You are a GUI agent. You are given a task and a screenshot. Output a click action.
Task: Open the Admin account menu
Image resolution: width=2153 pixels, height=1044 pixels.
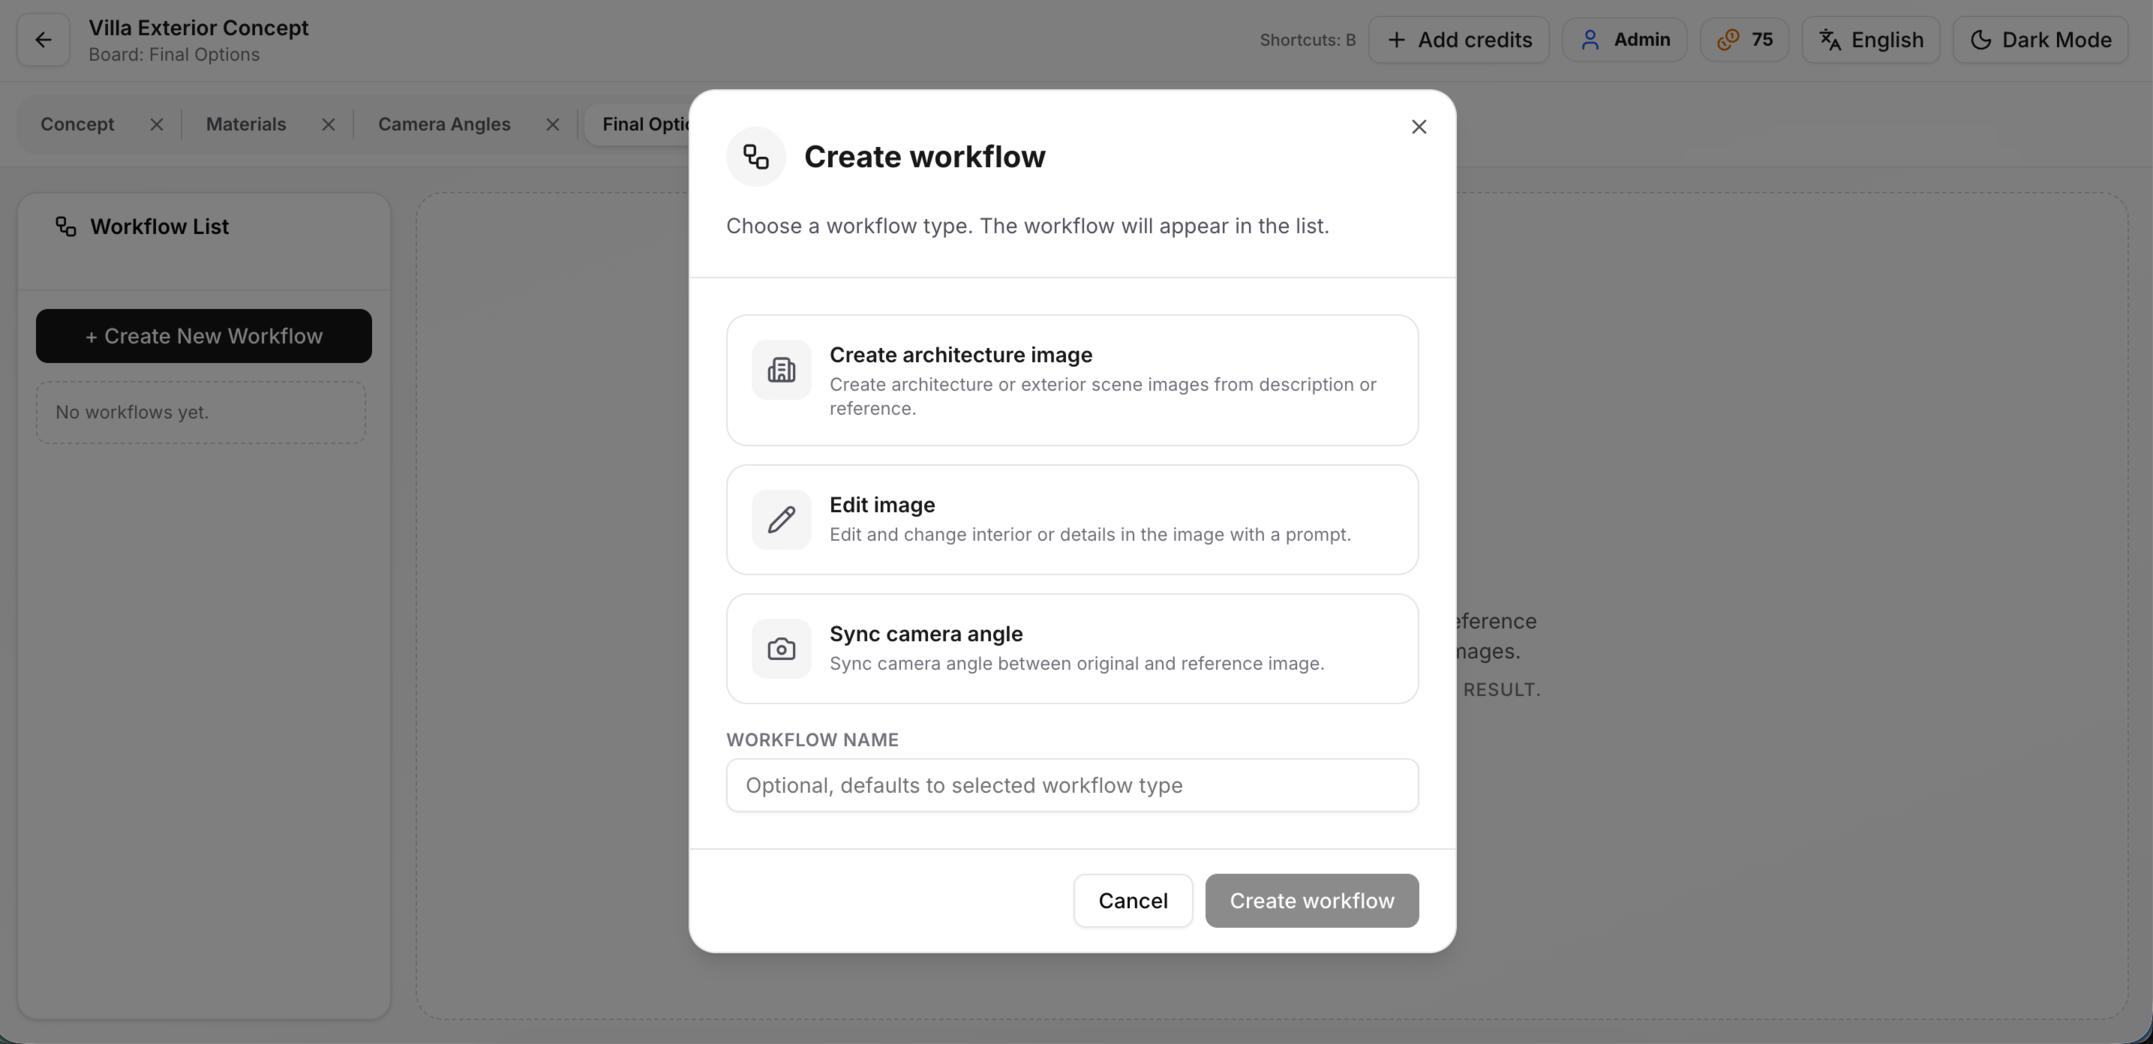click(1624, 40)
